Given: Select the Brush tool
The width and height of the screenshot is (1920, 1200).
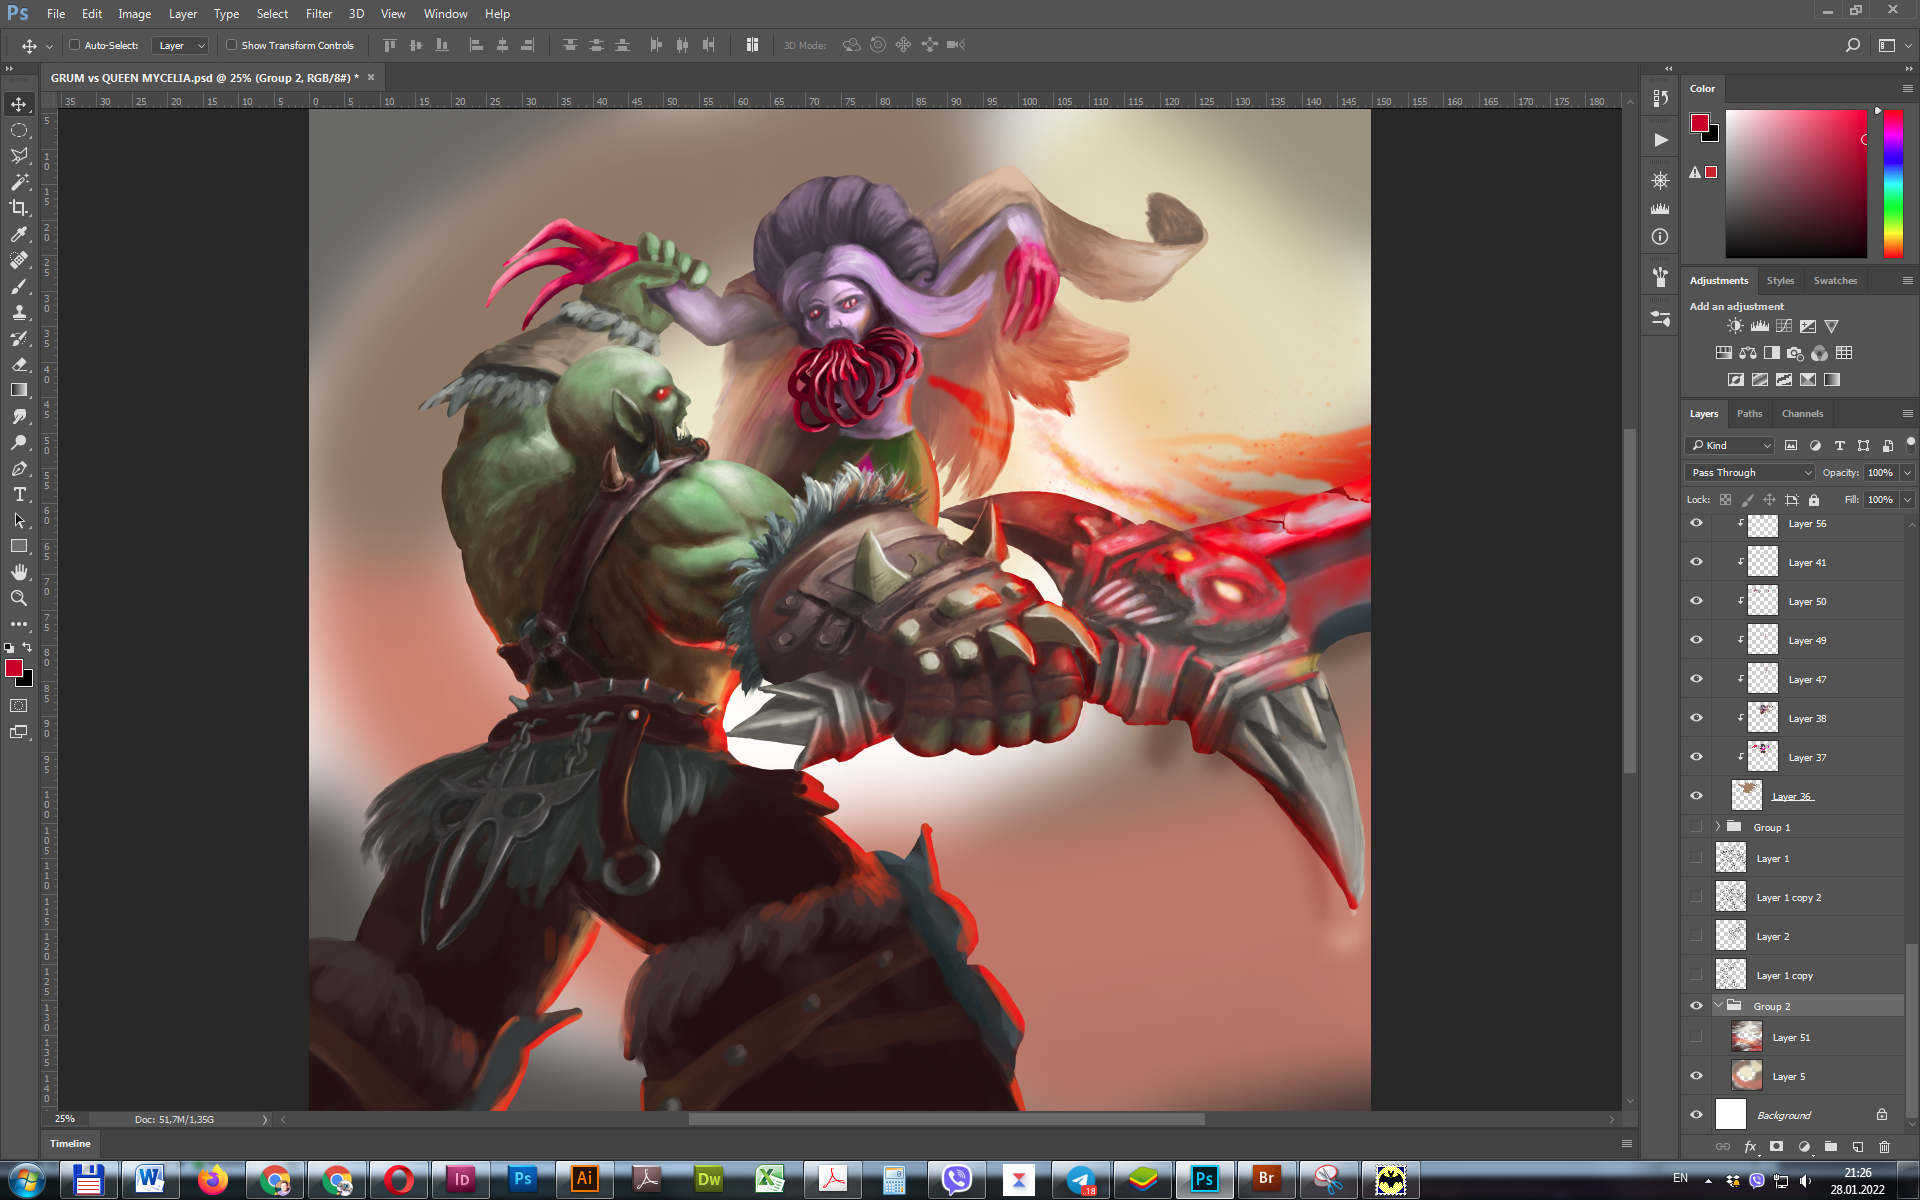Looking at the screenshot, I should tap(19, 286).
